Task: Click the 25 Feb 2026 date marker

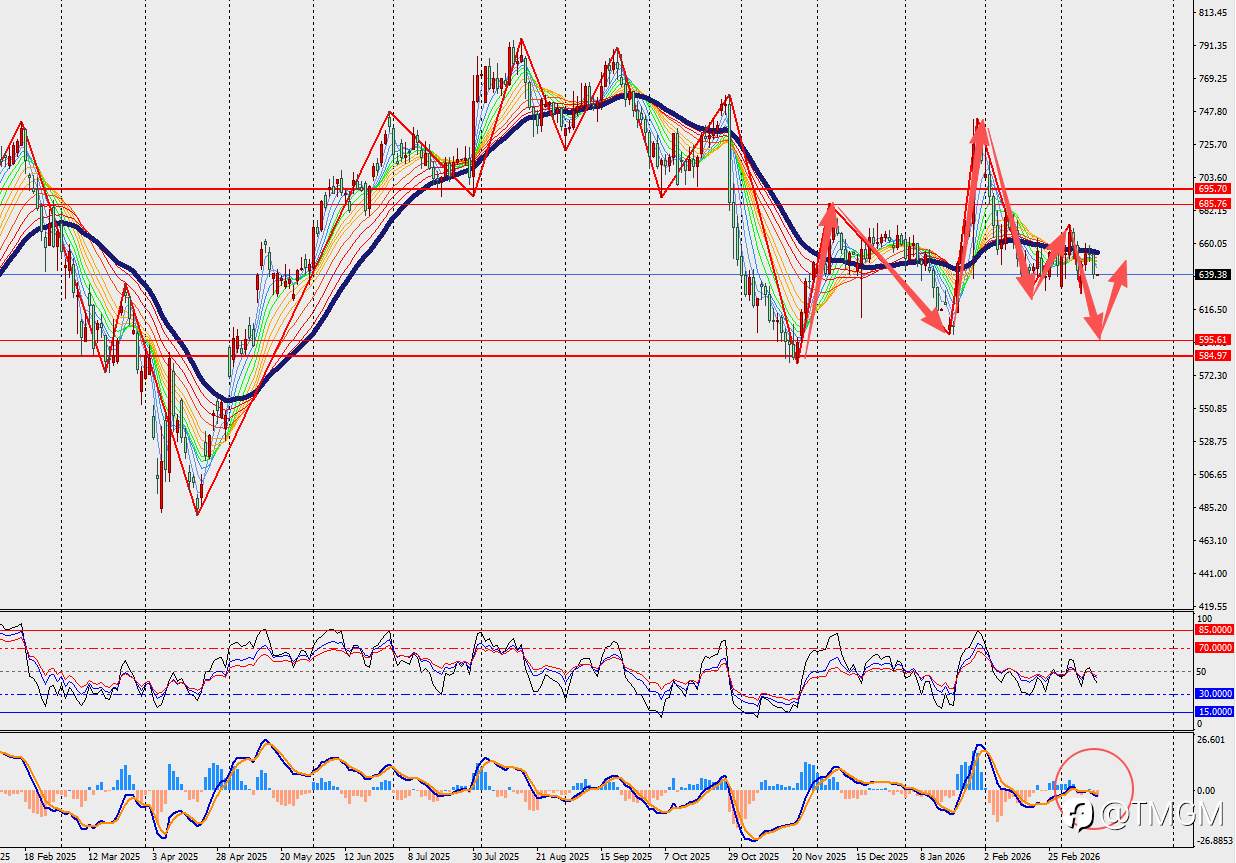Action: click(x=1075, y=857)
